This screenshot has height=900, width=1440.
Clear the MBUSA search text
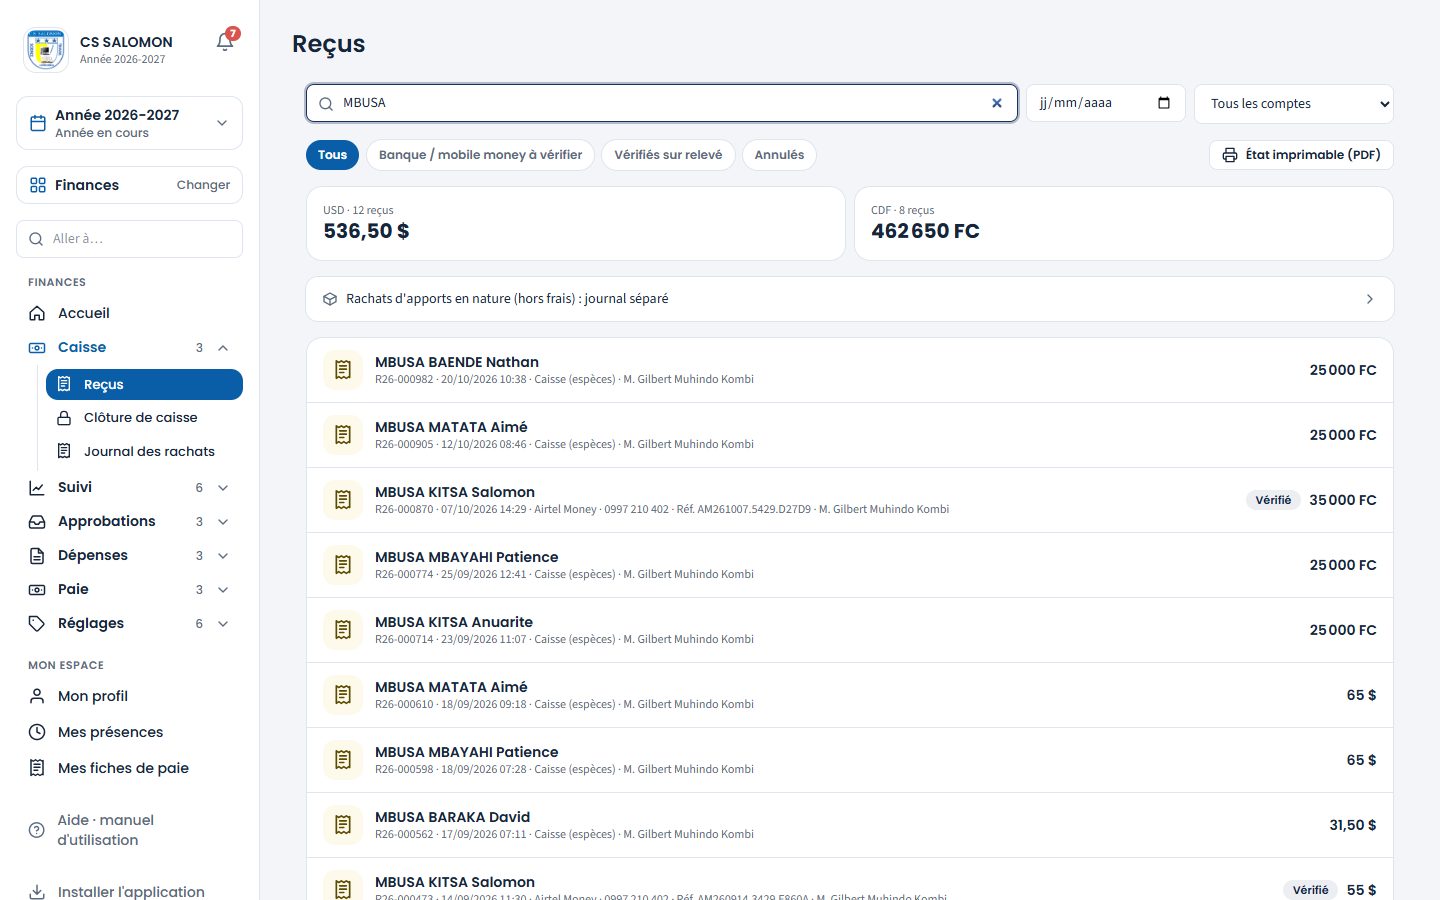click(996, 103)
